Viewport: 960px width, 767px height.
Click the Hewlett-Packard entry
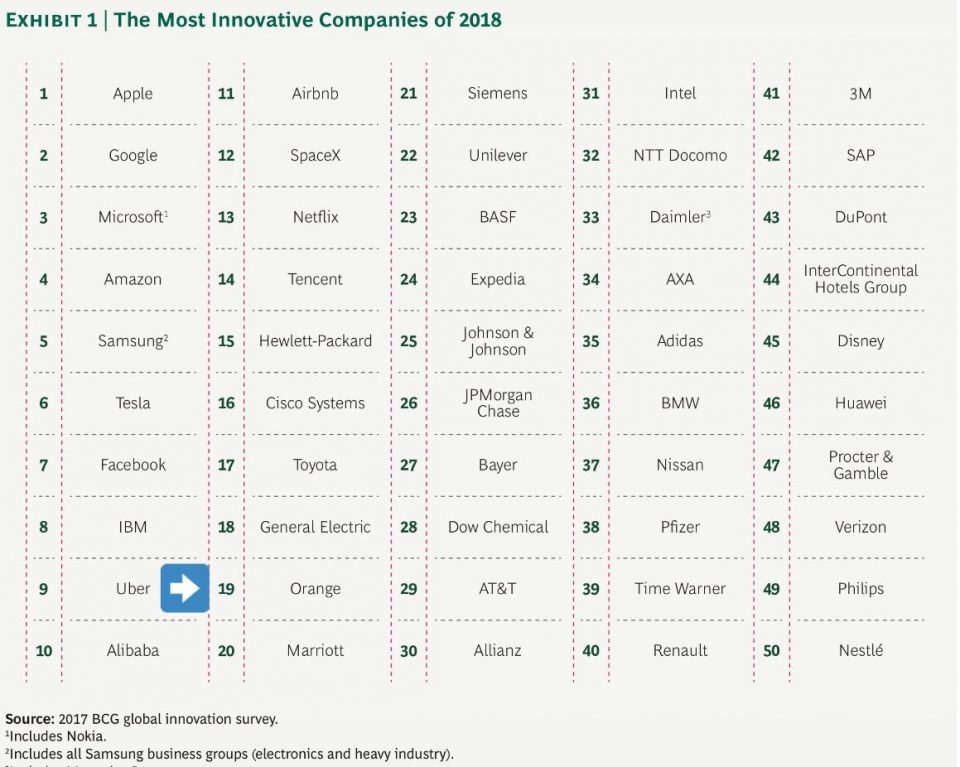pyautogui.click(x=315, y=341)
